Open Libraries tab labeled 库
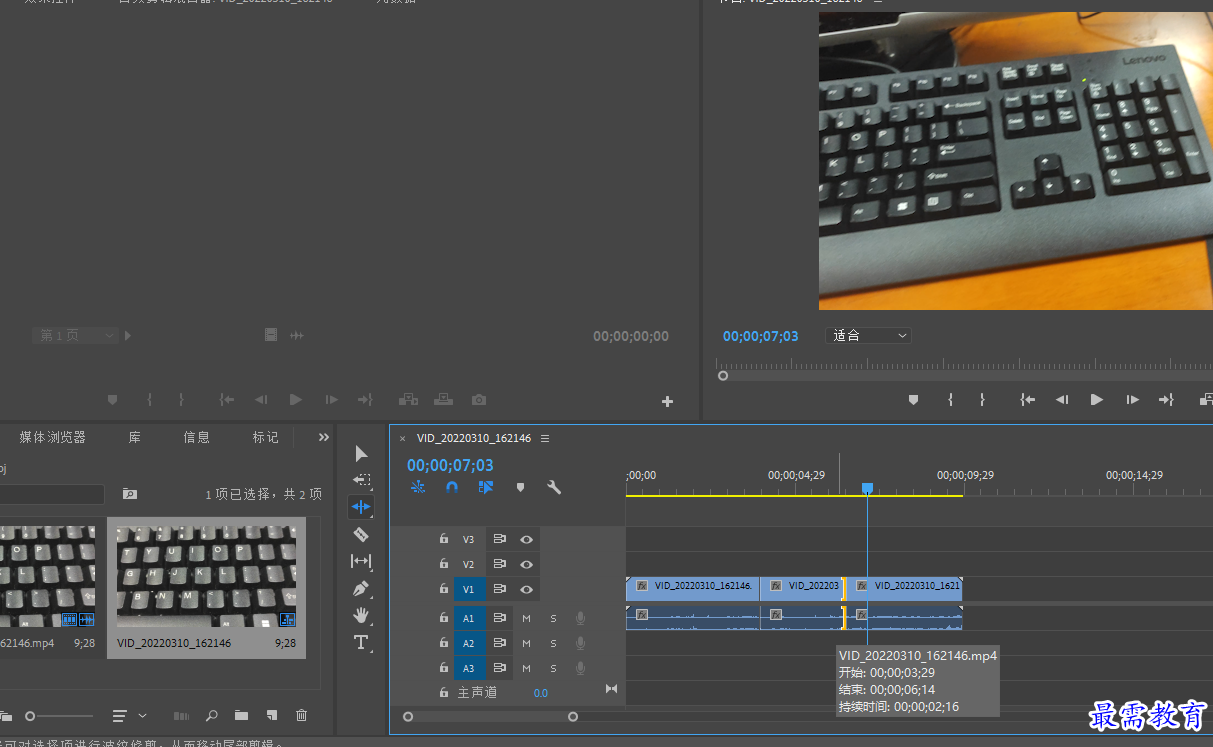The image size is (1213, 747). [134, 437]
